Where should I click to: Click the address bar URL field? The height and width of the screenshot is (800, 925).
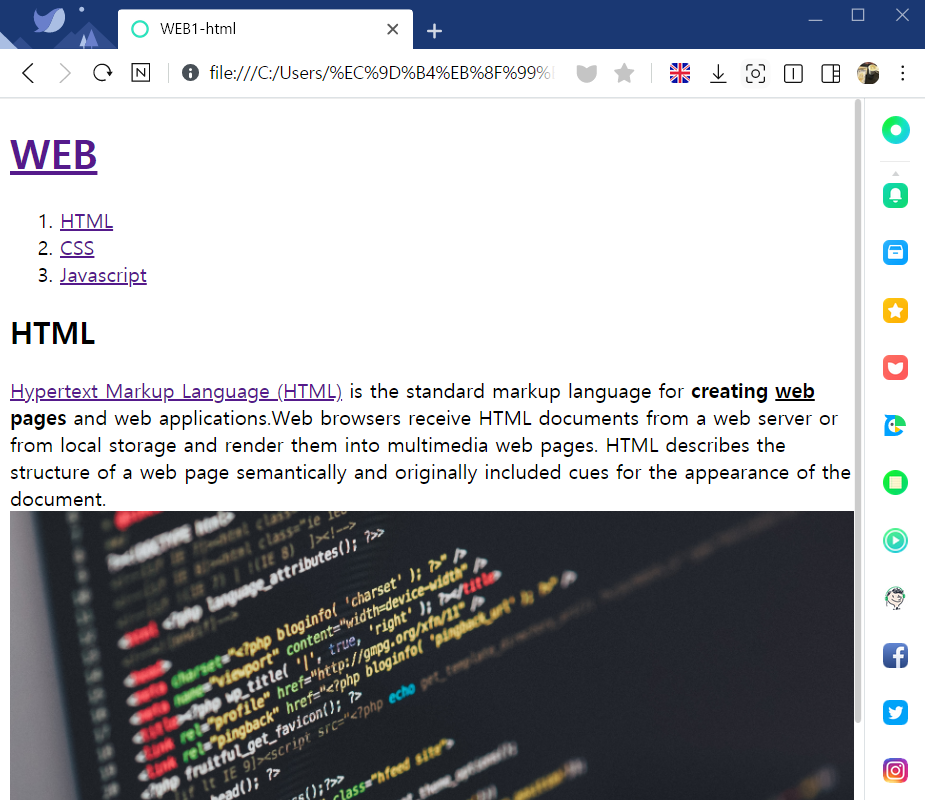[381, 73]
